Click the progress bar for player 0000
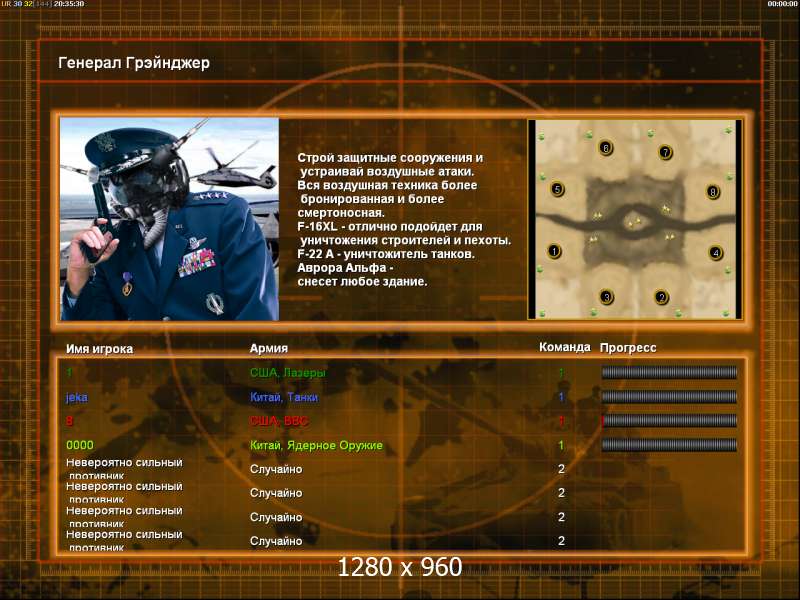This screenshot has height=600, width=800. pos(669,444)
